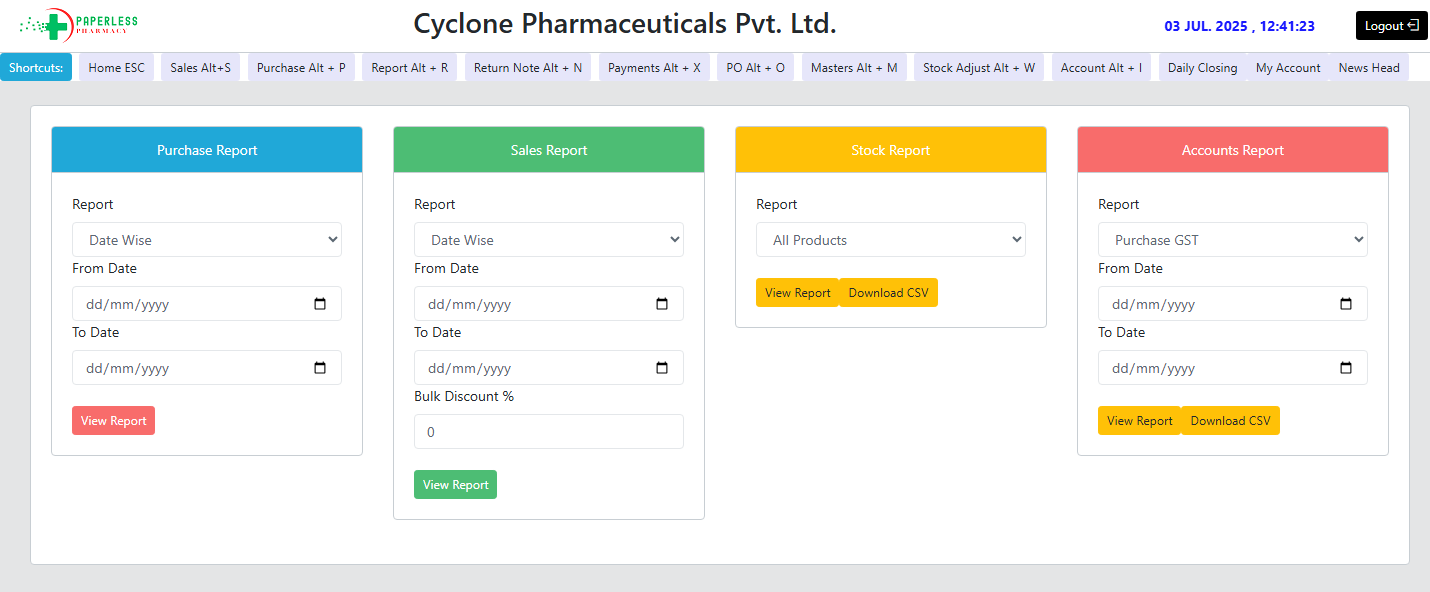
Task: Click the Paperless Pharmacy logo
Action: [78, 24]
